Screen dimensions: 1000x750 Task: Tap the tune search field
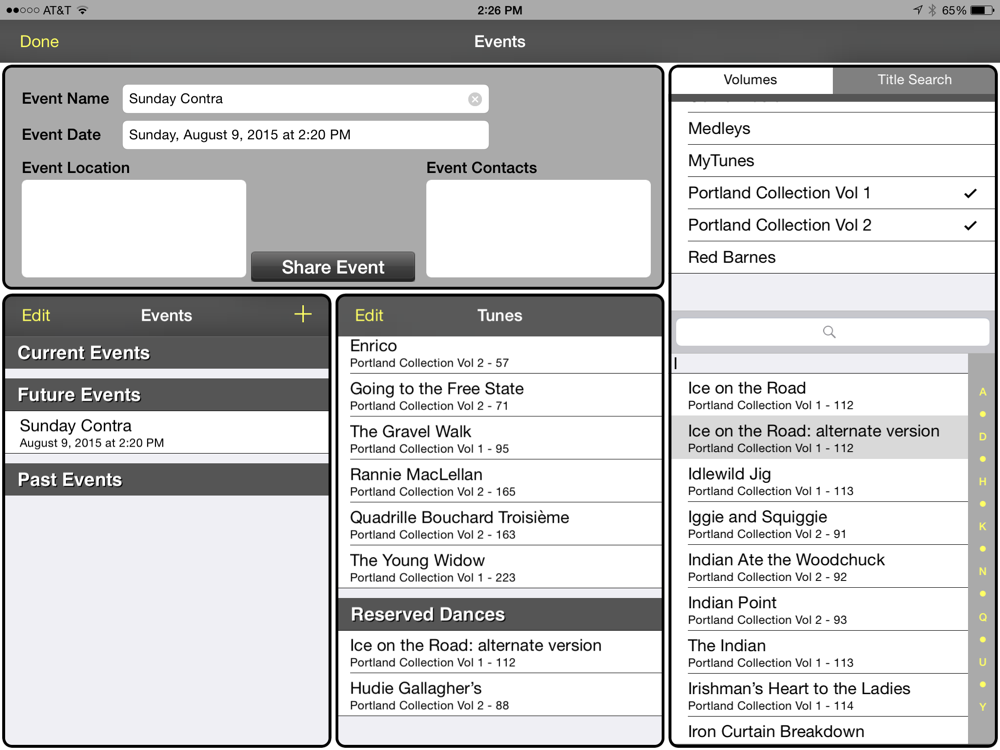(x=832, y=332)
